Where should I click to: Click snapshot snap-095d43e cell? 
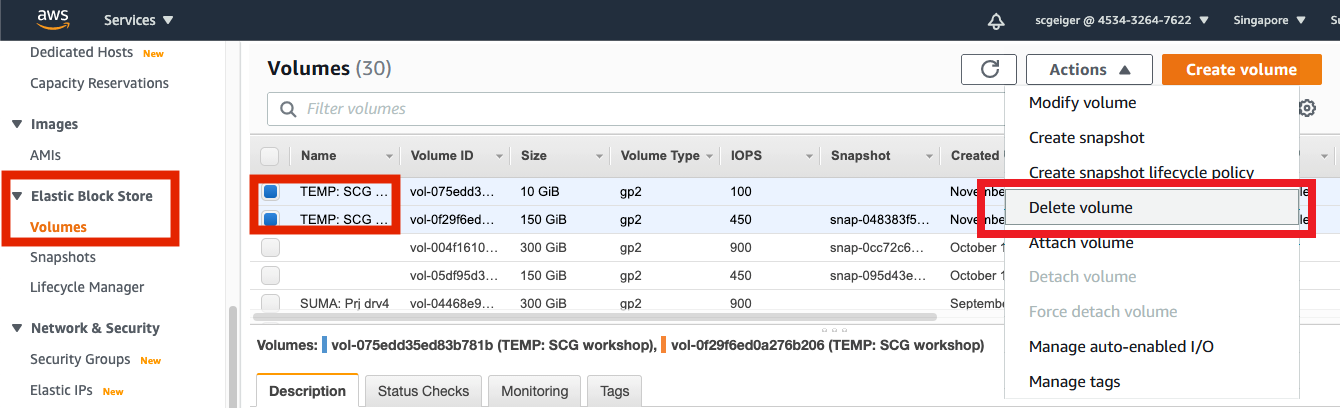880,275
